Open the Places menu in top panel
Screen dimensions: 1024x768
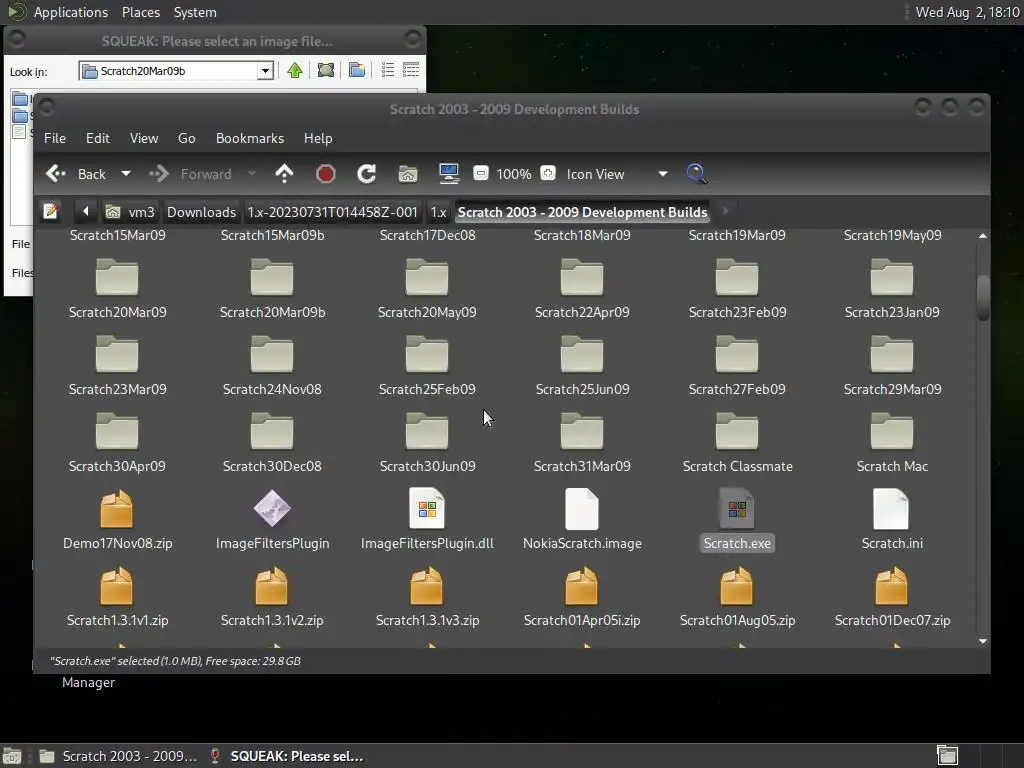coord(140,12)
